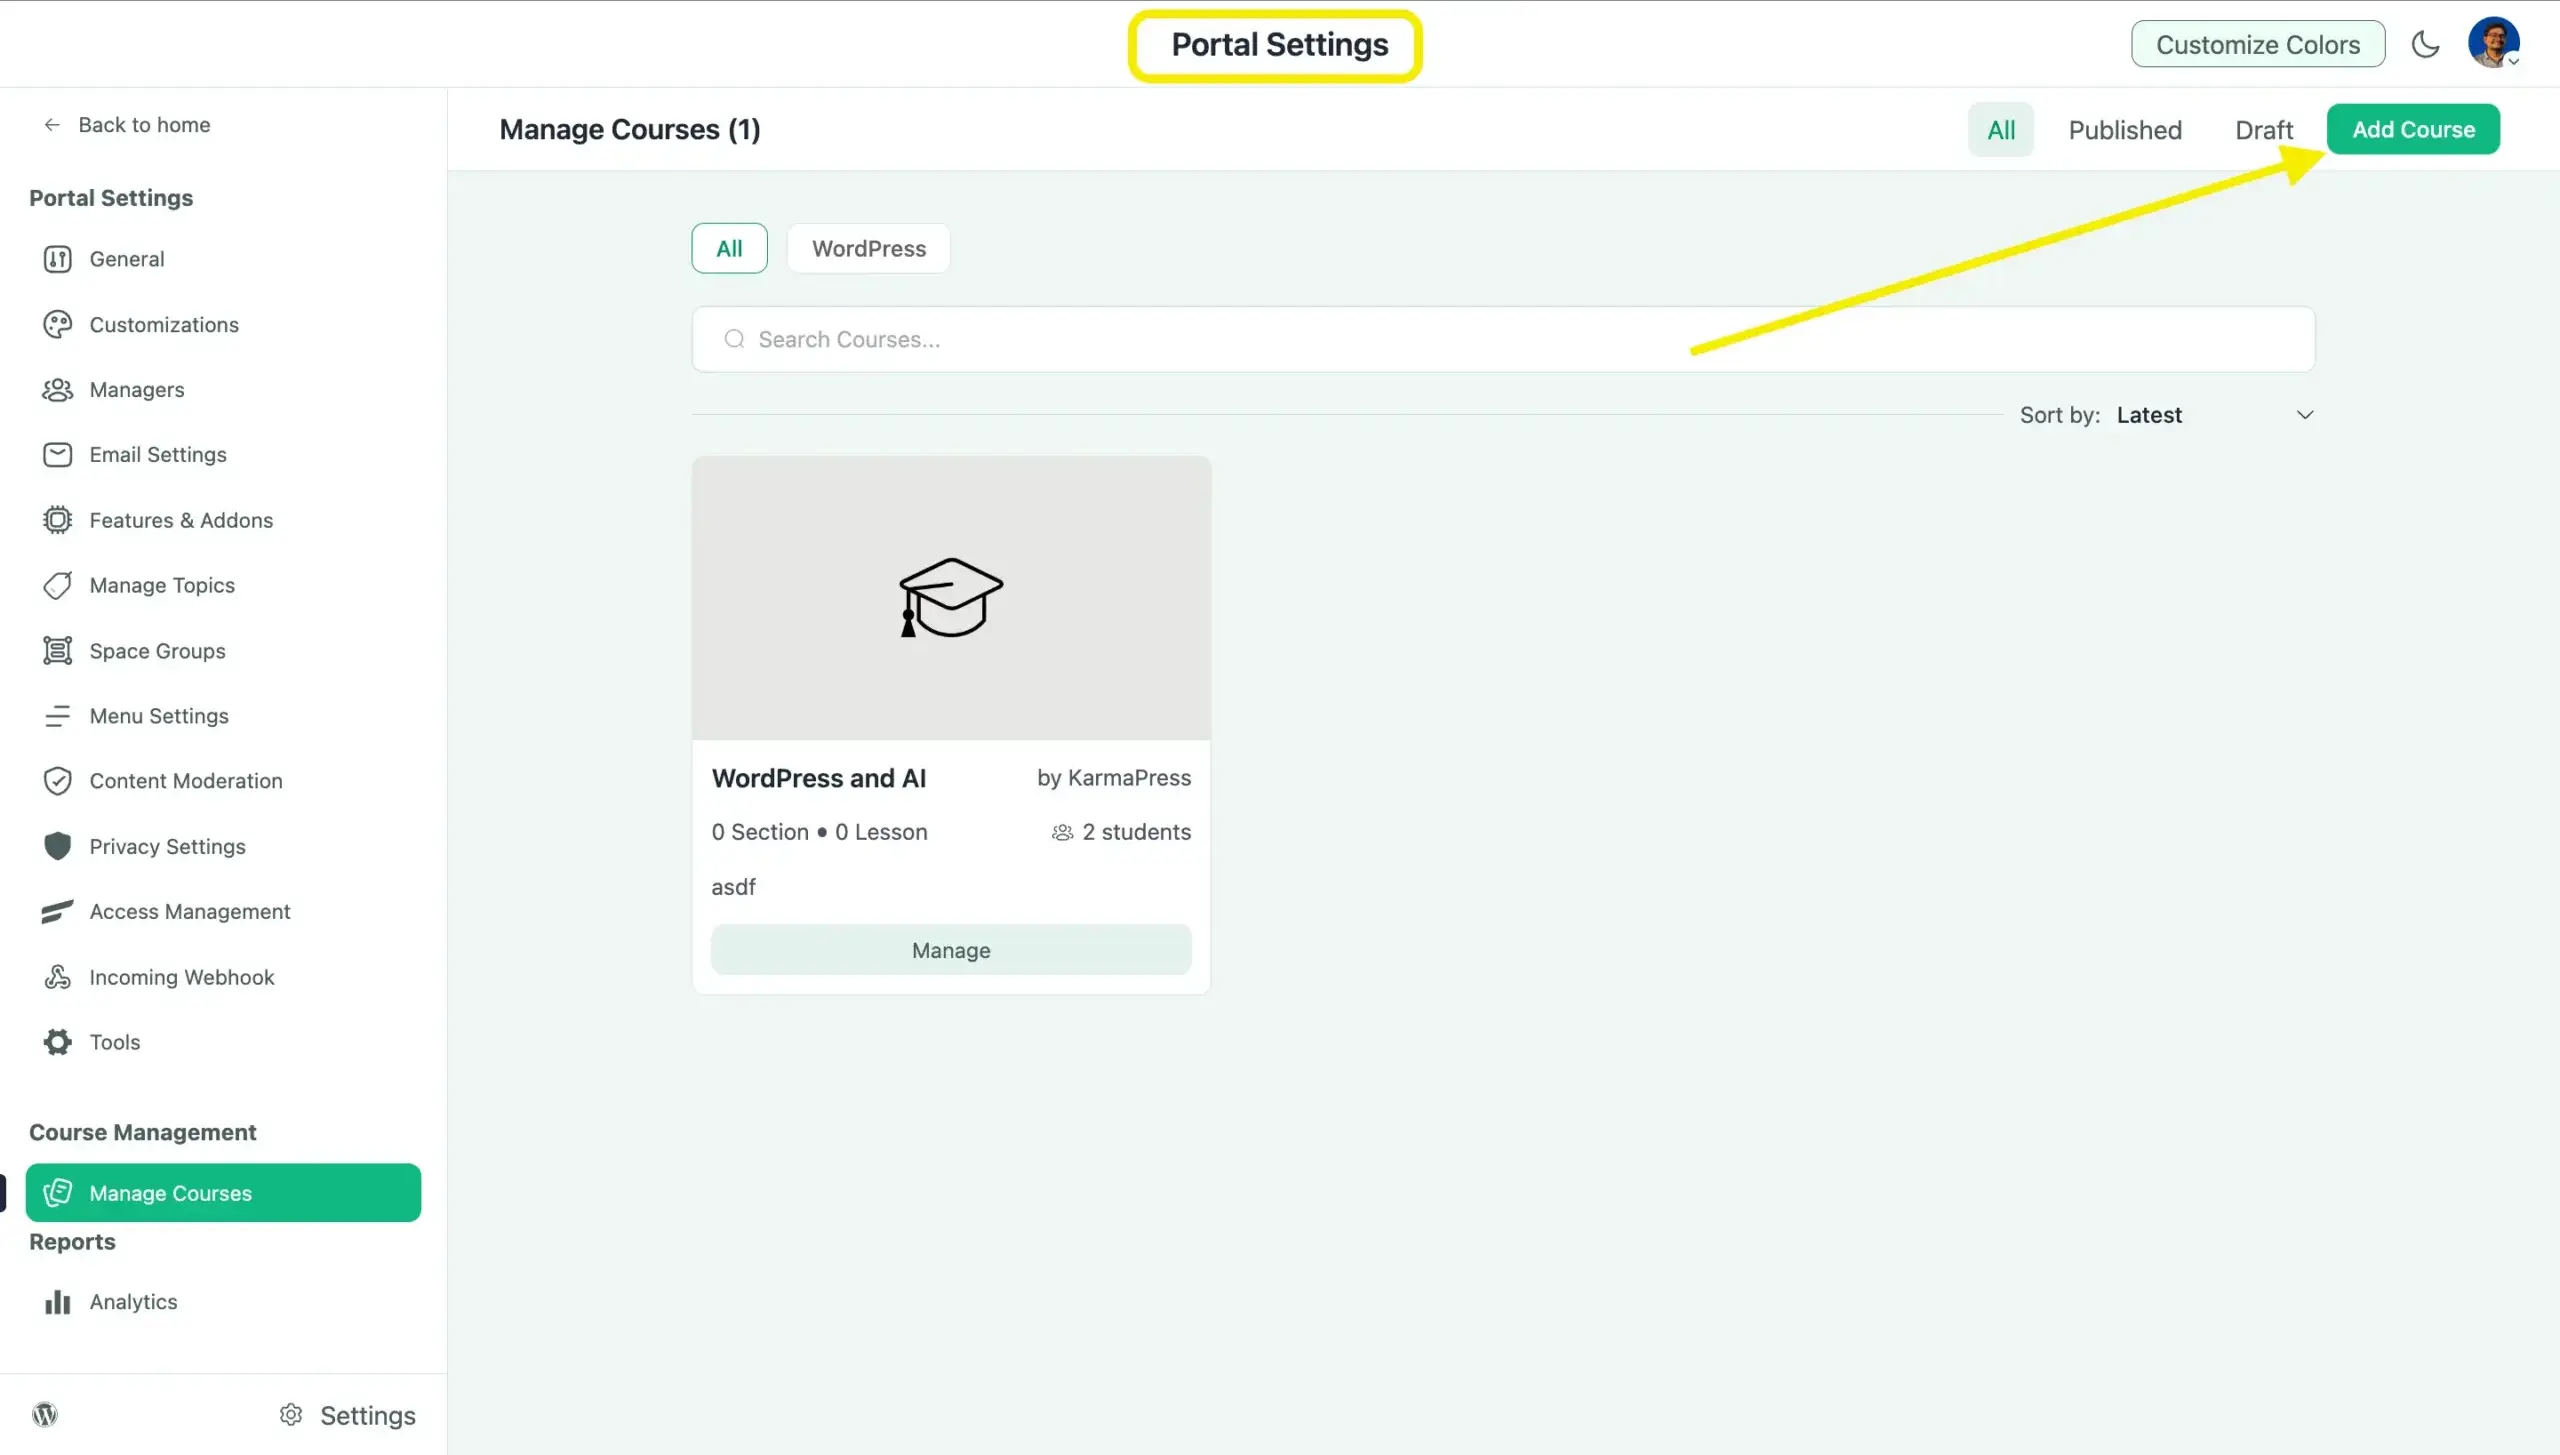
Task: Open Tools menu item
Action: [x=223, y=1042]
